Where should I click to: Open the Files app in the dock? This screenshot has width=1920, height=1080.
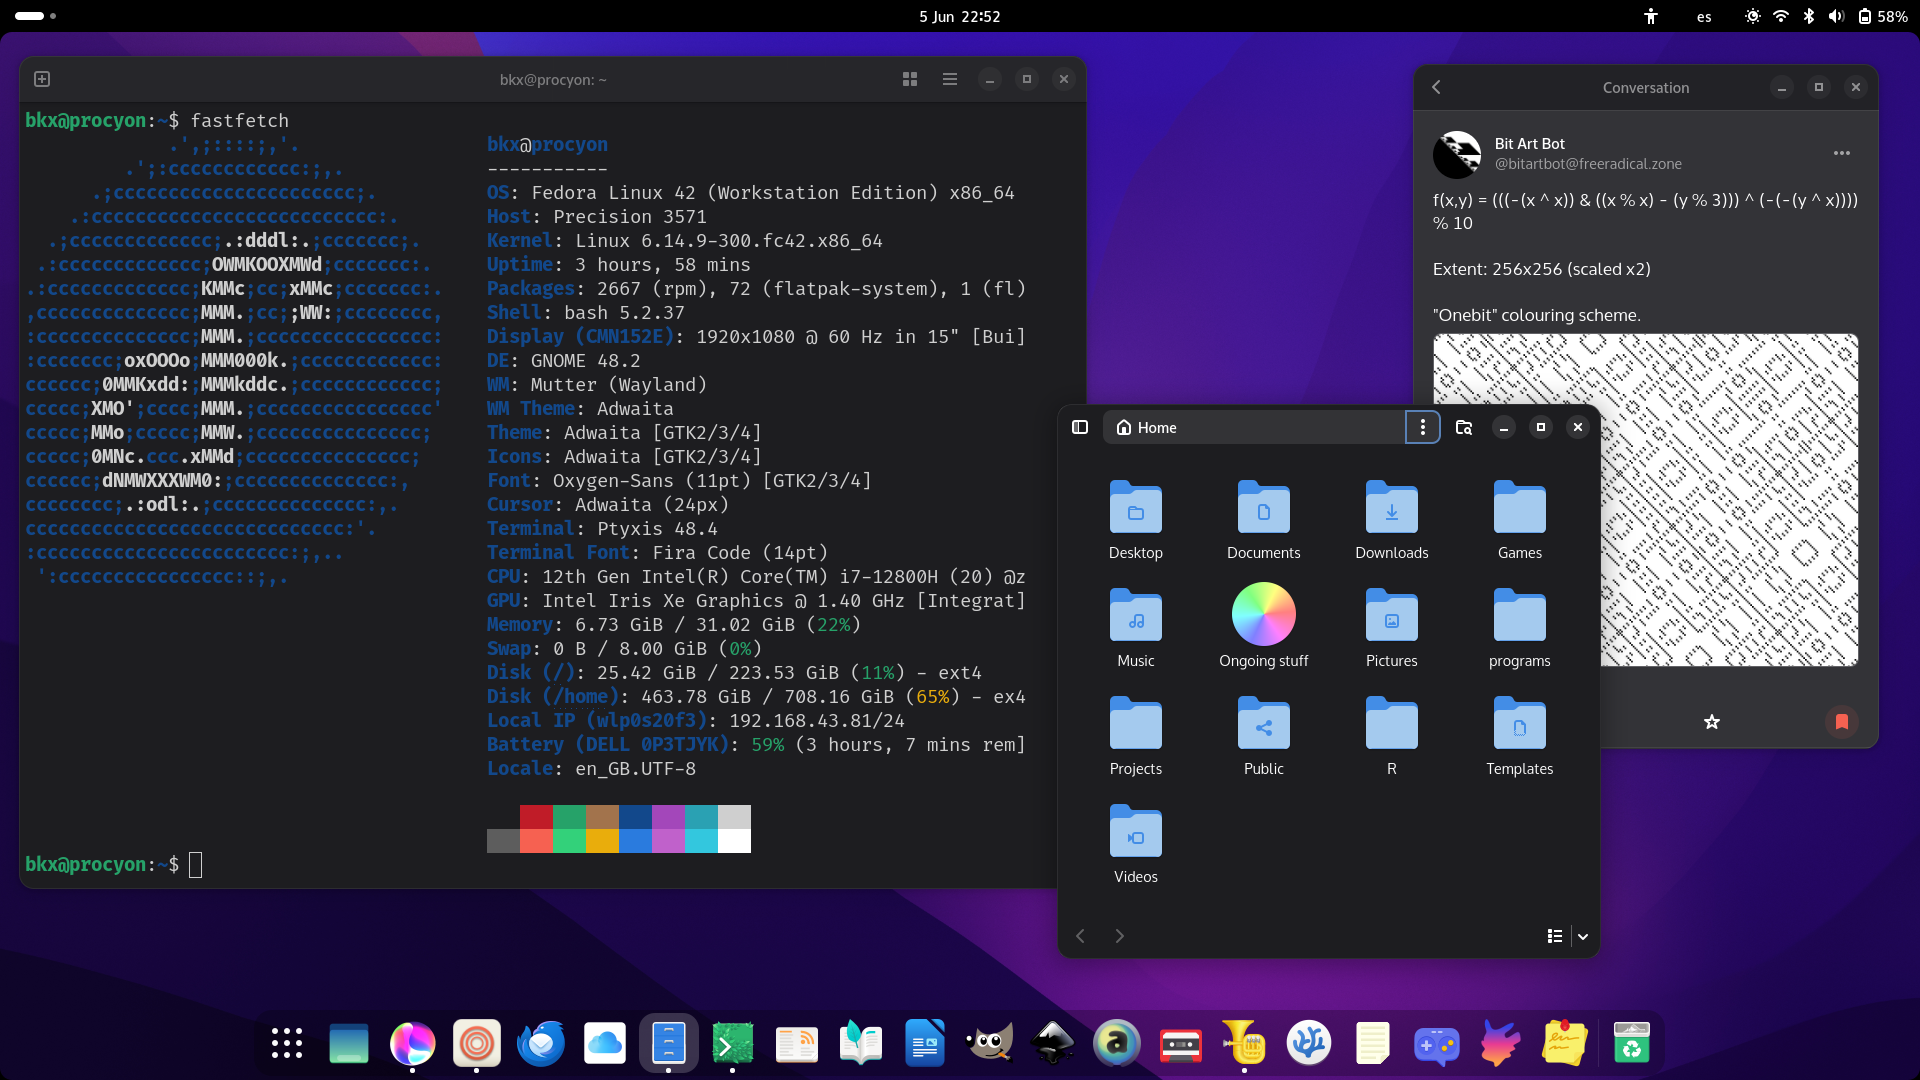[669, 1043]
